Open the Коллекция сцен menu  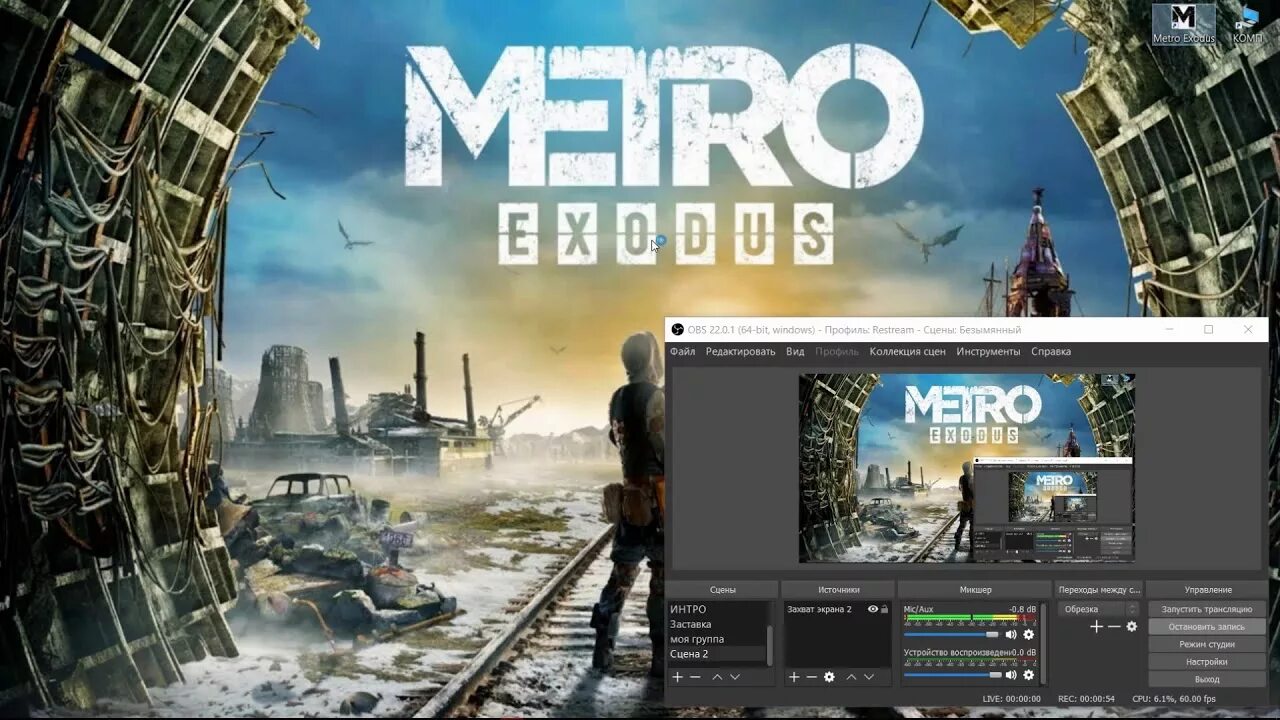(907, 351)
